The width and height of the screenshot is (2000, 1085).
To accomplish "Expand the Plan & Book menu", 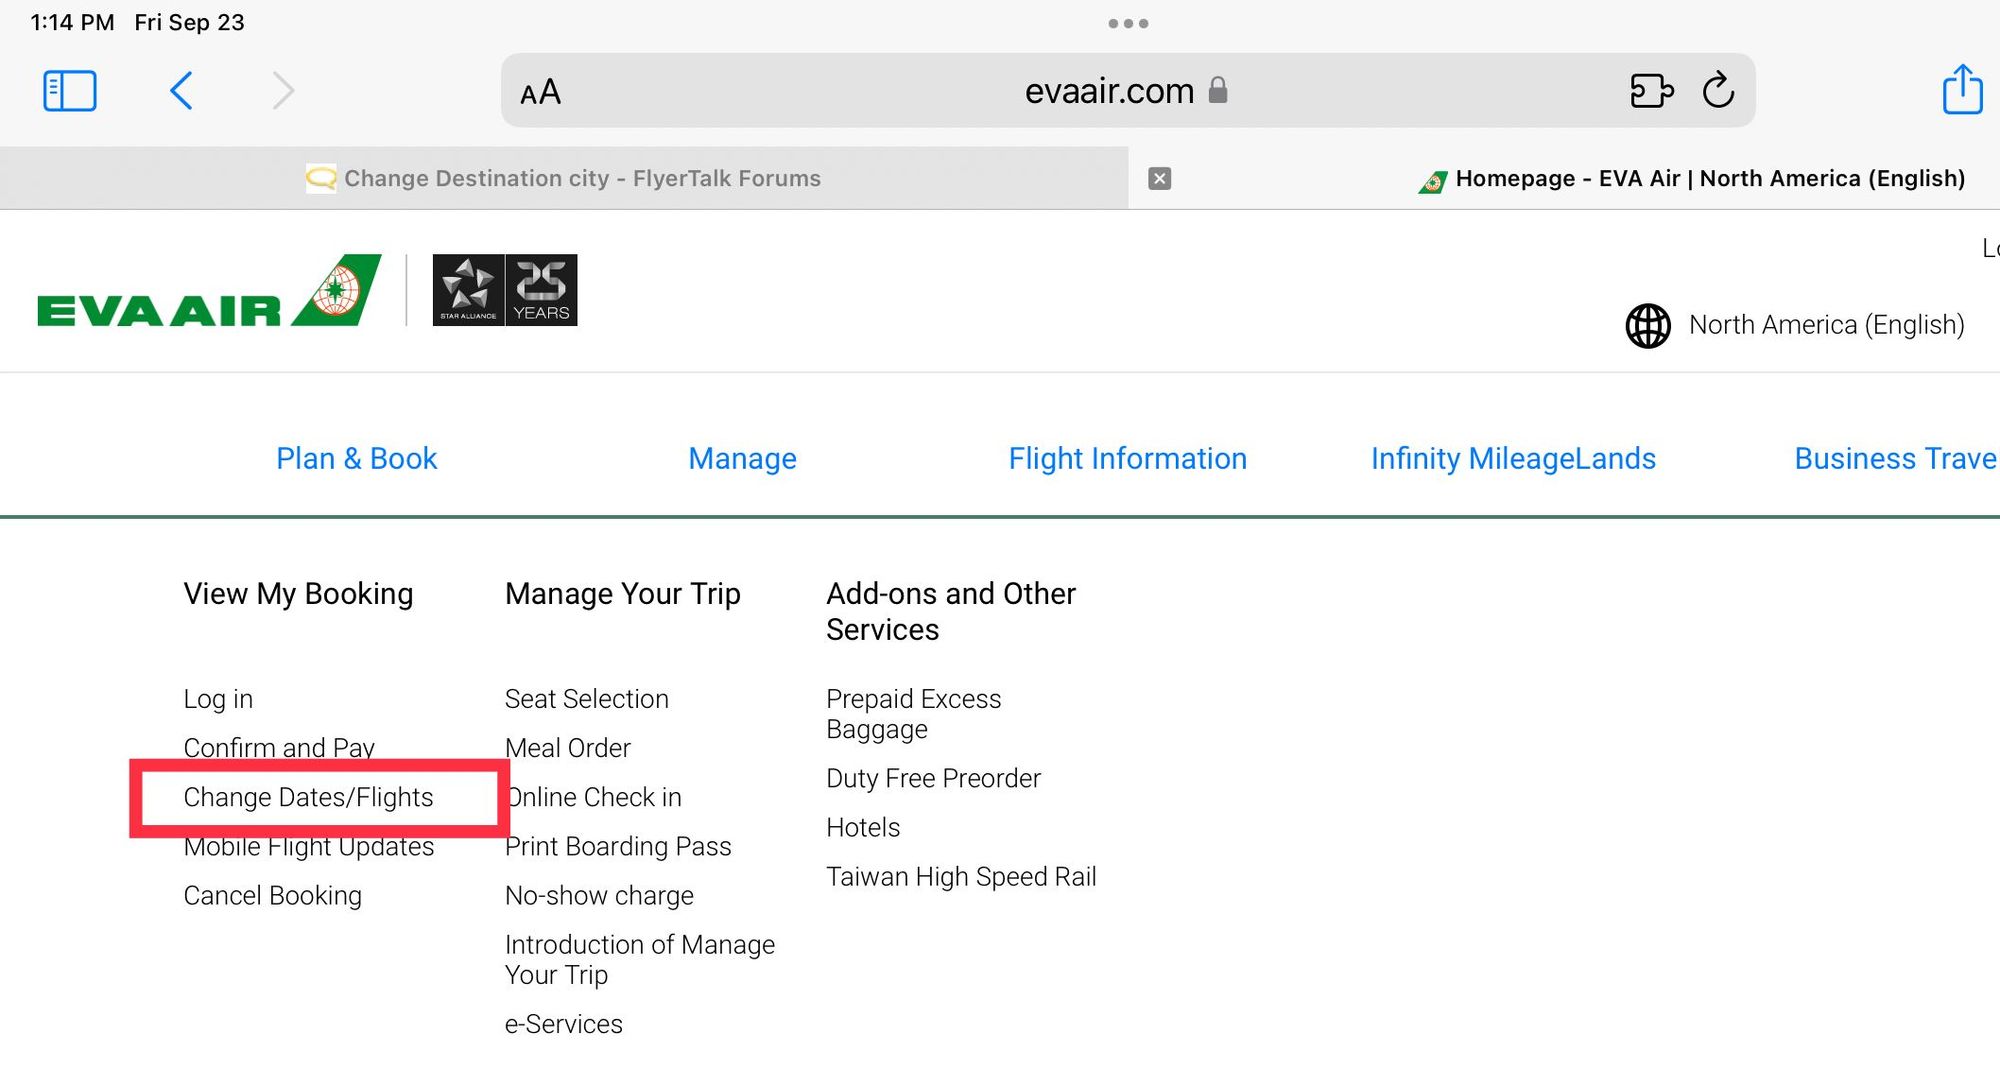I will (x=356, y=459).
